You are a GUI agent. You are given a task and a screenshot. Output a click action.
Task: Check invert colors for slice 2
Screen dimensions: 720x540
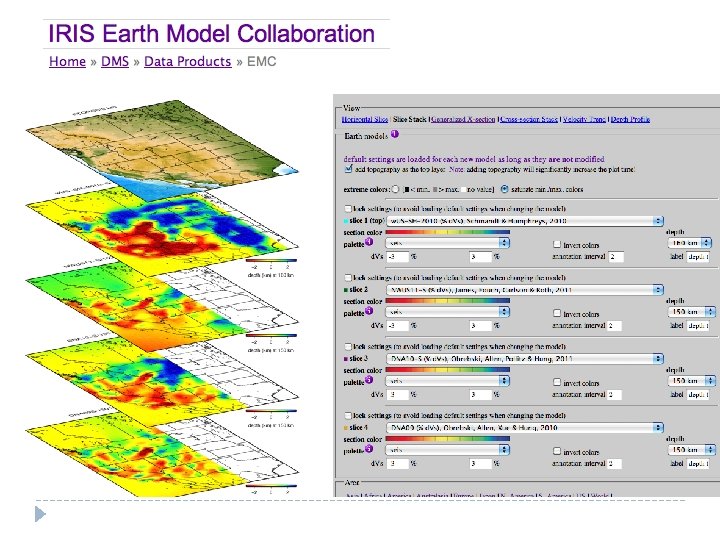tap(557, 313)
